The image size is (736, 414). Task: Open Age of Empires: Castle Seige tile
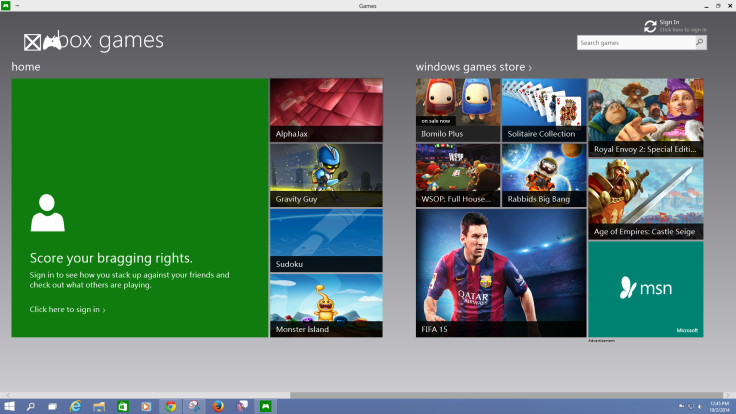(645, 199)
